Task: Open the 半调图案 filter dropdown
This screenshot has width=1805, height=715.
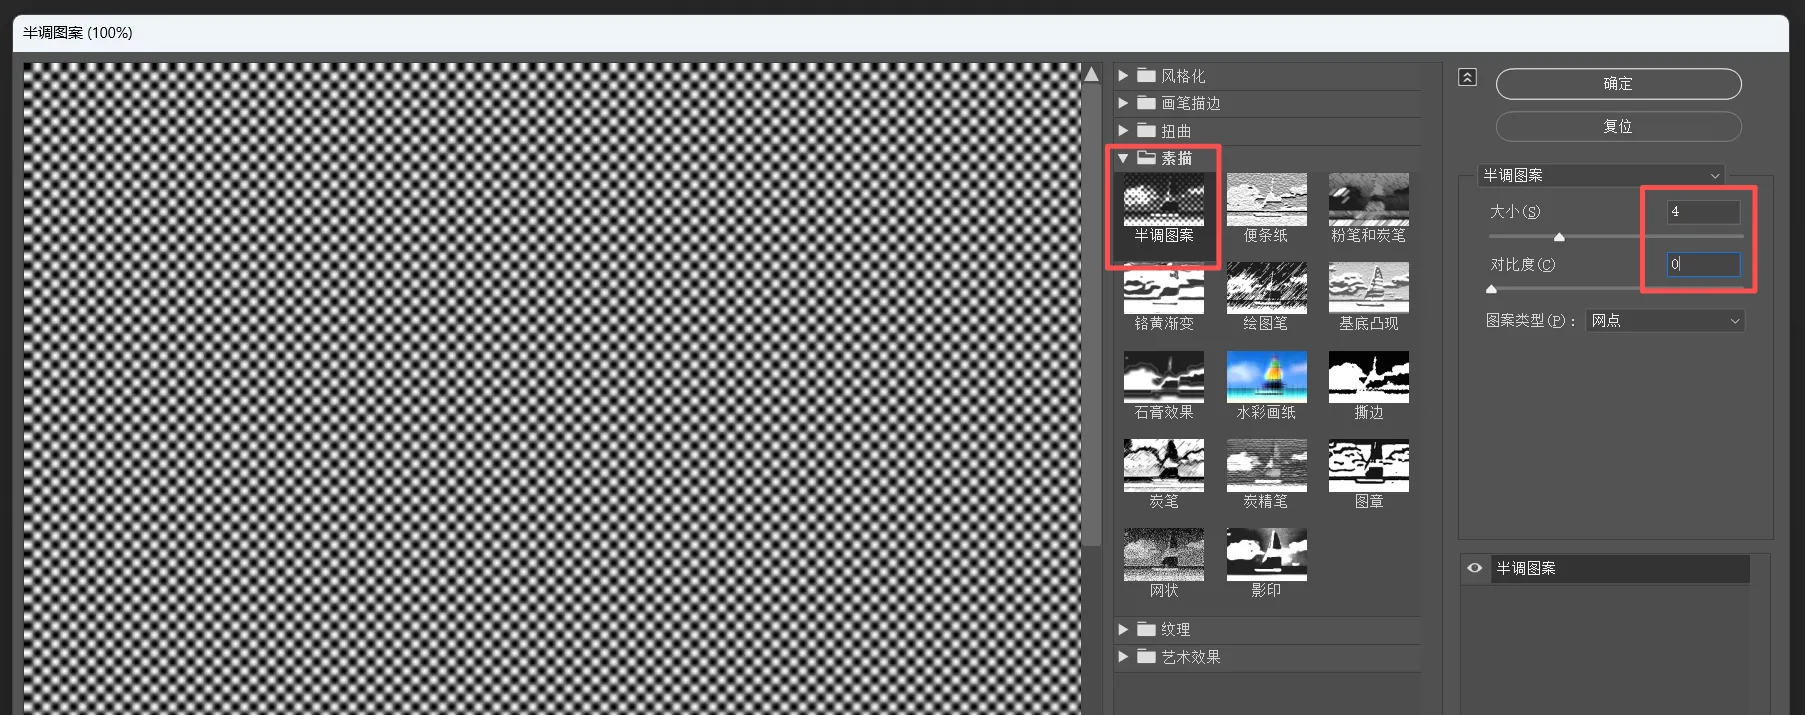Action: 1601,175
